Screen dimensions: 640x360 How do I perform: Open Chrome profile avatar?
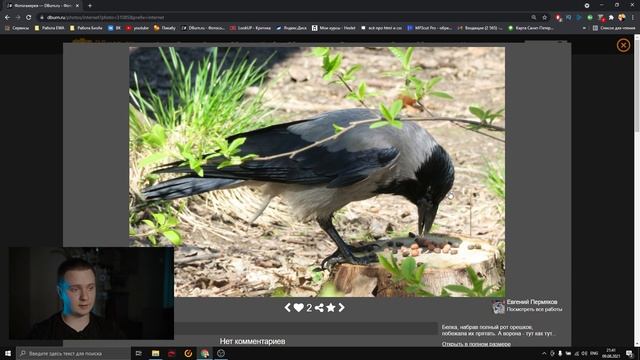(x=622, y=18)
